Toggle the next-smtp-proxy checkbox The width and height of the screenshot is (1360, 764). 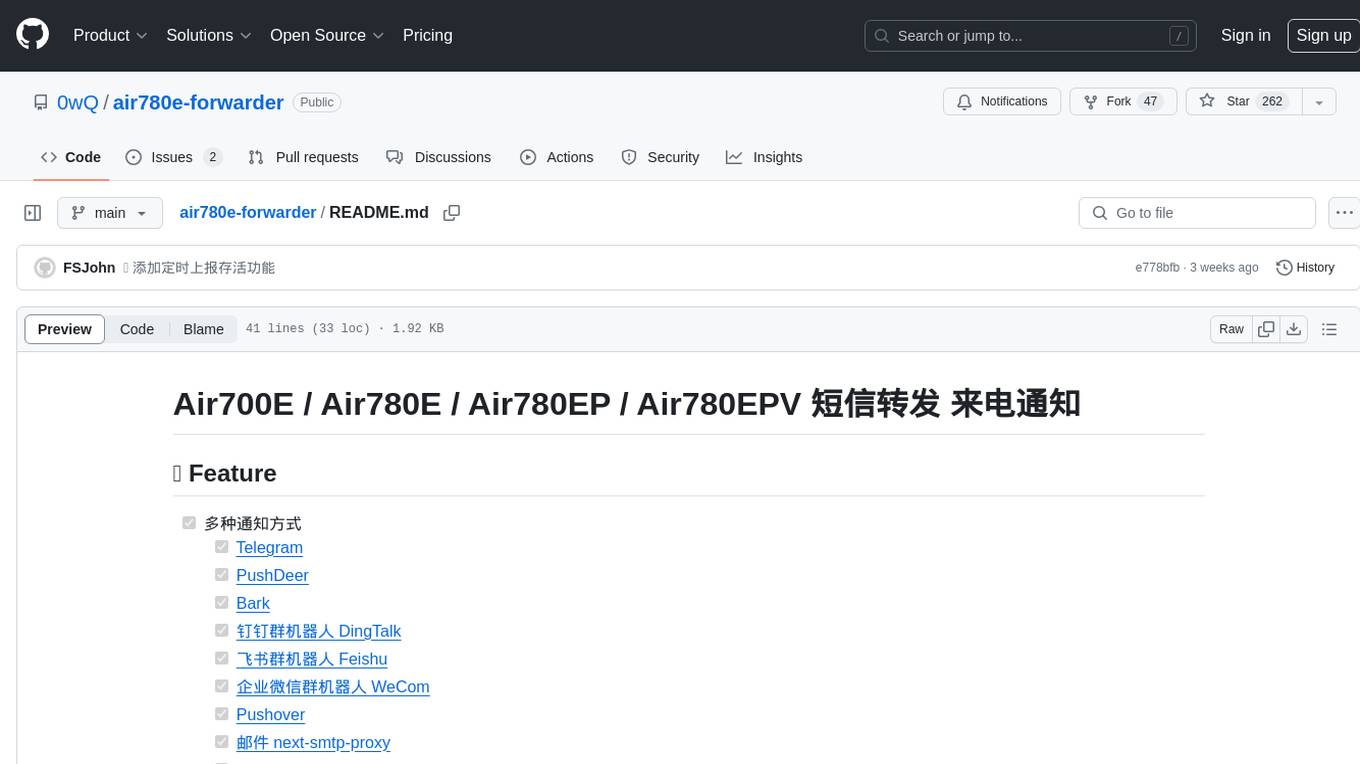222,742
